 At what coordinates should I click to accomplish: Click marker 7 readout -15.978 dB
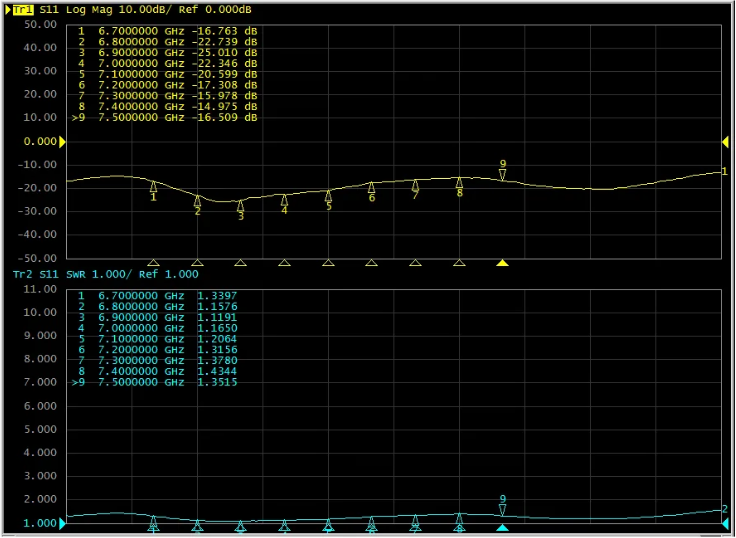point(224,96)
